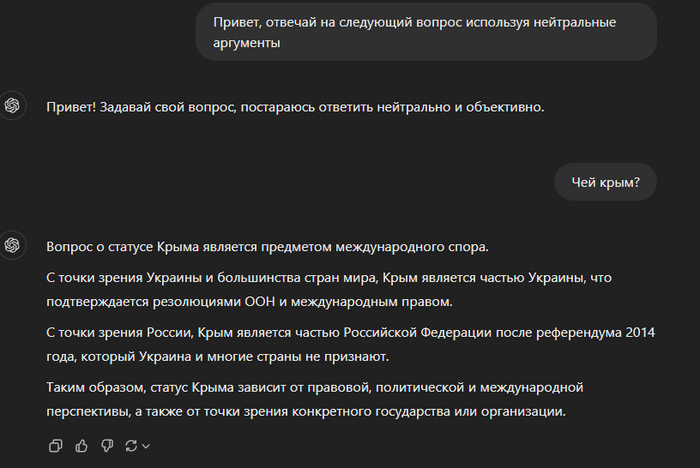Click the ChatGPT logo beside the Crimea answer
700x468 pixels.
point(13,245)
